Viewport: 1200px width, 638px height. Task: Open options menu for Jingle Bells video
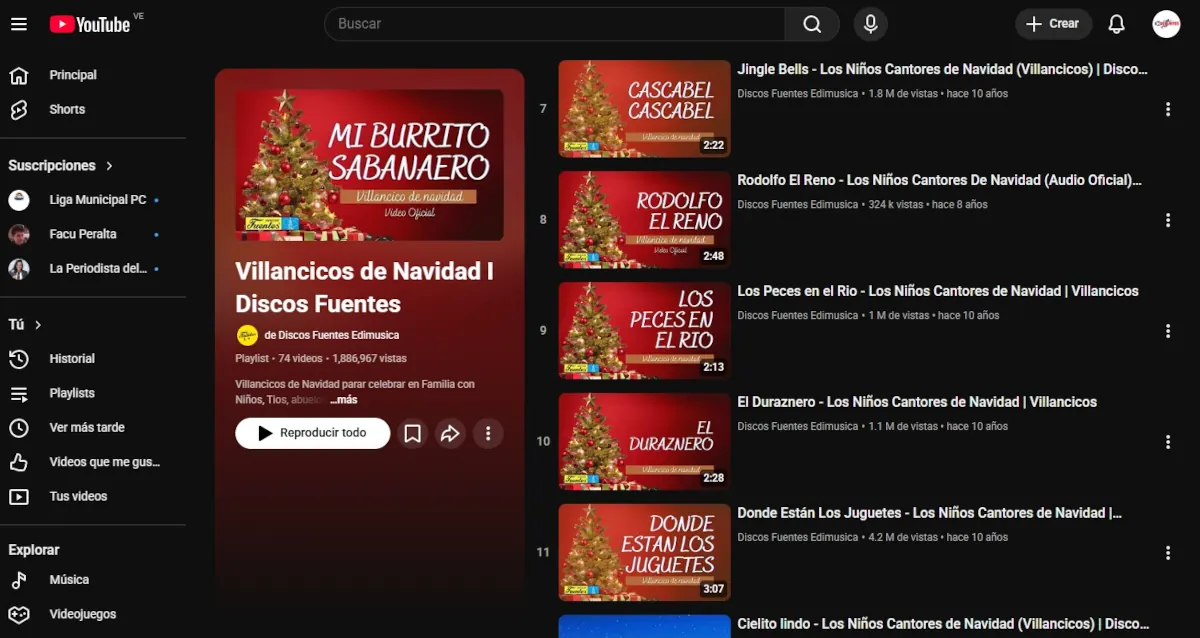click(1168, 108)
